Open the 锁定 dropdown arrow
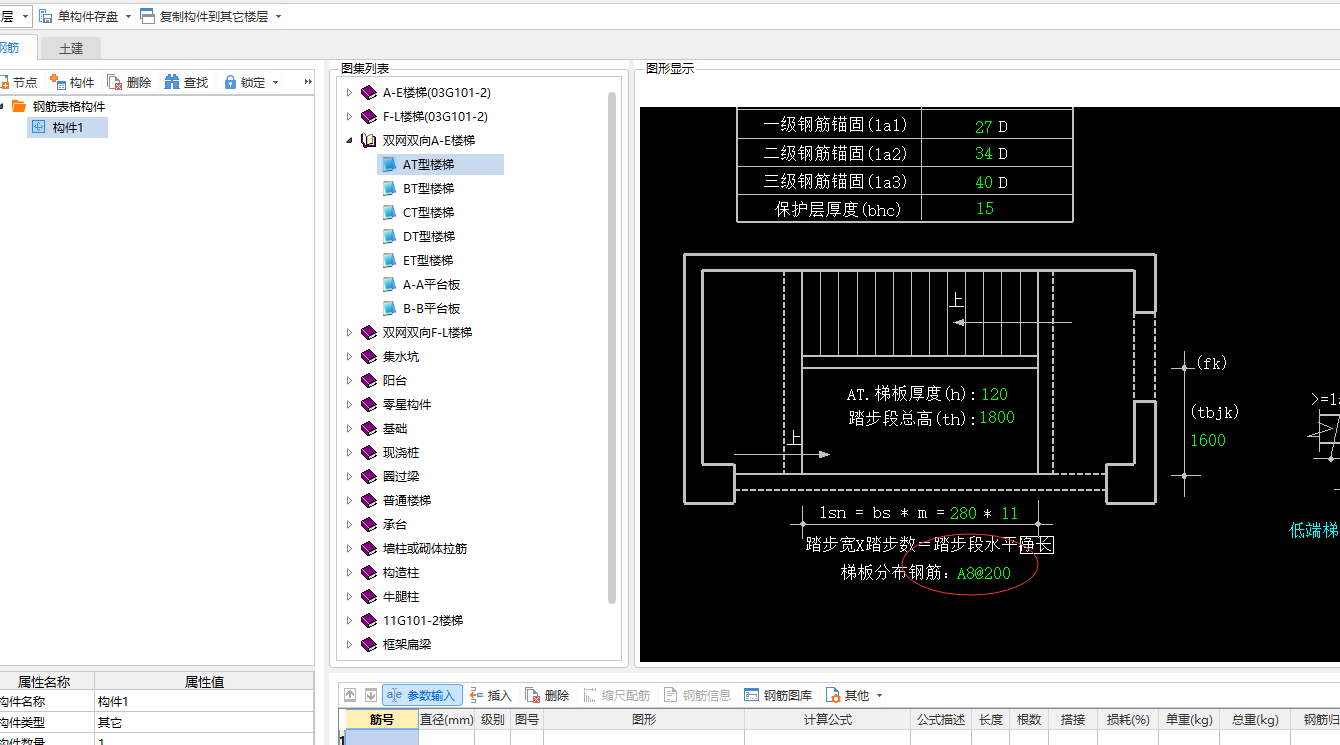 (275, 82)
